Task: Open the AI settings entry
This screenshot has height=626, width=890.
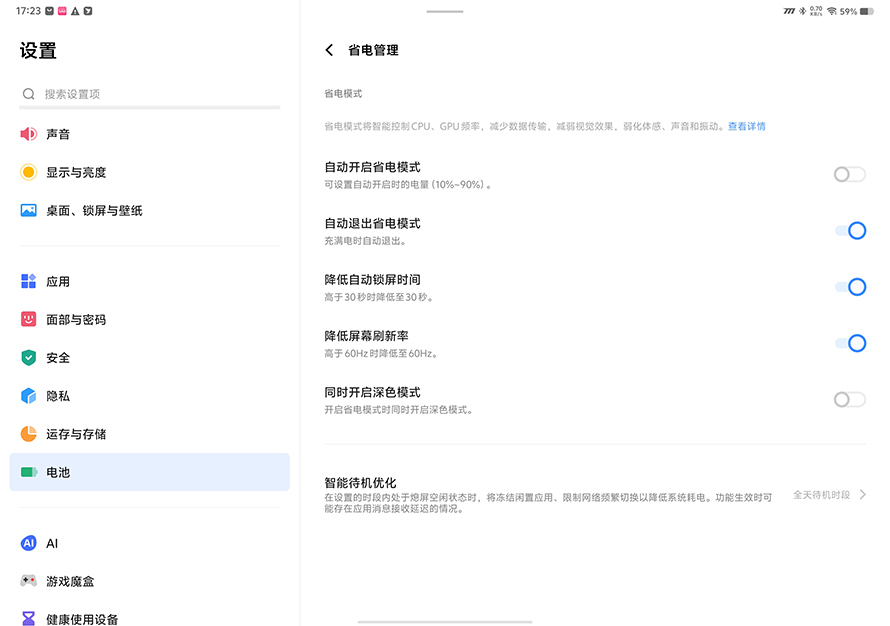Action: pos(150,543)
